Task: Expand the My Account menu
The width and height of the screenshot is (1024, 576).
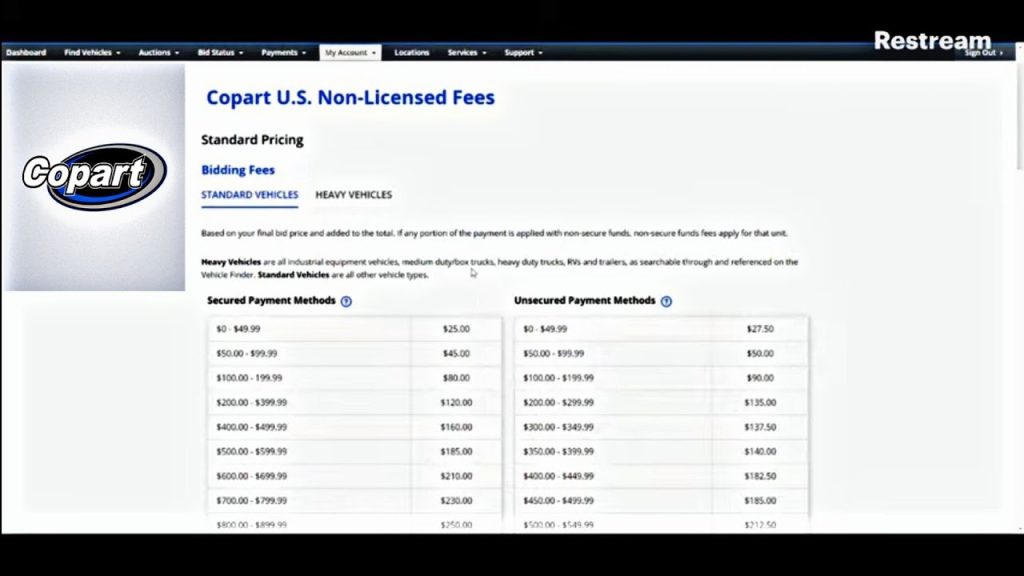Action: [350, 53]
